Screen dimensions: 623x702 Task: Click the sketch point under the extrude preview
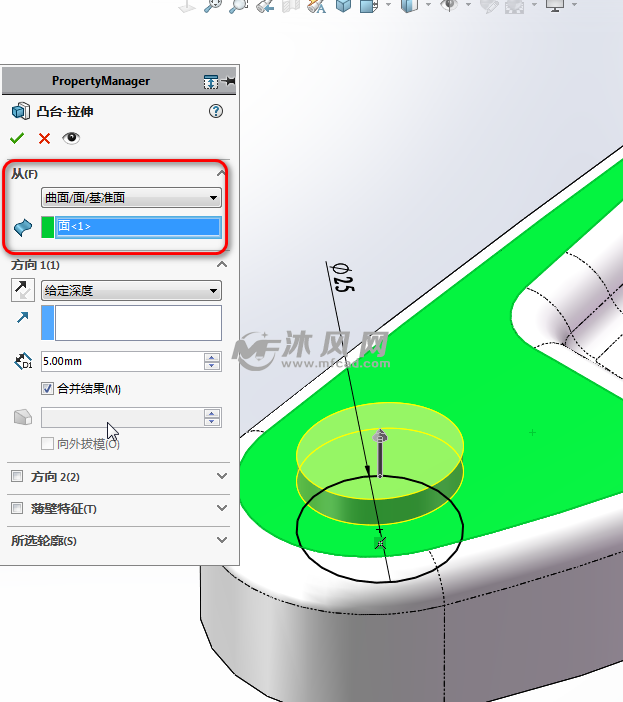pyautogui.click(x=380, y=543)
